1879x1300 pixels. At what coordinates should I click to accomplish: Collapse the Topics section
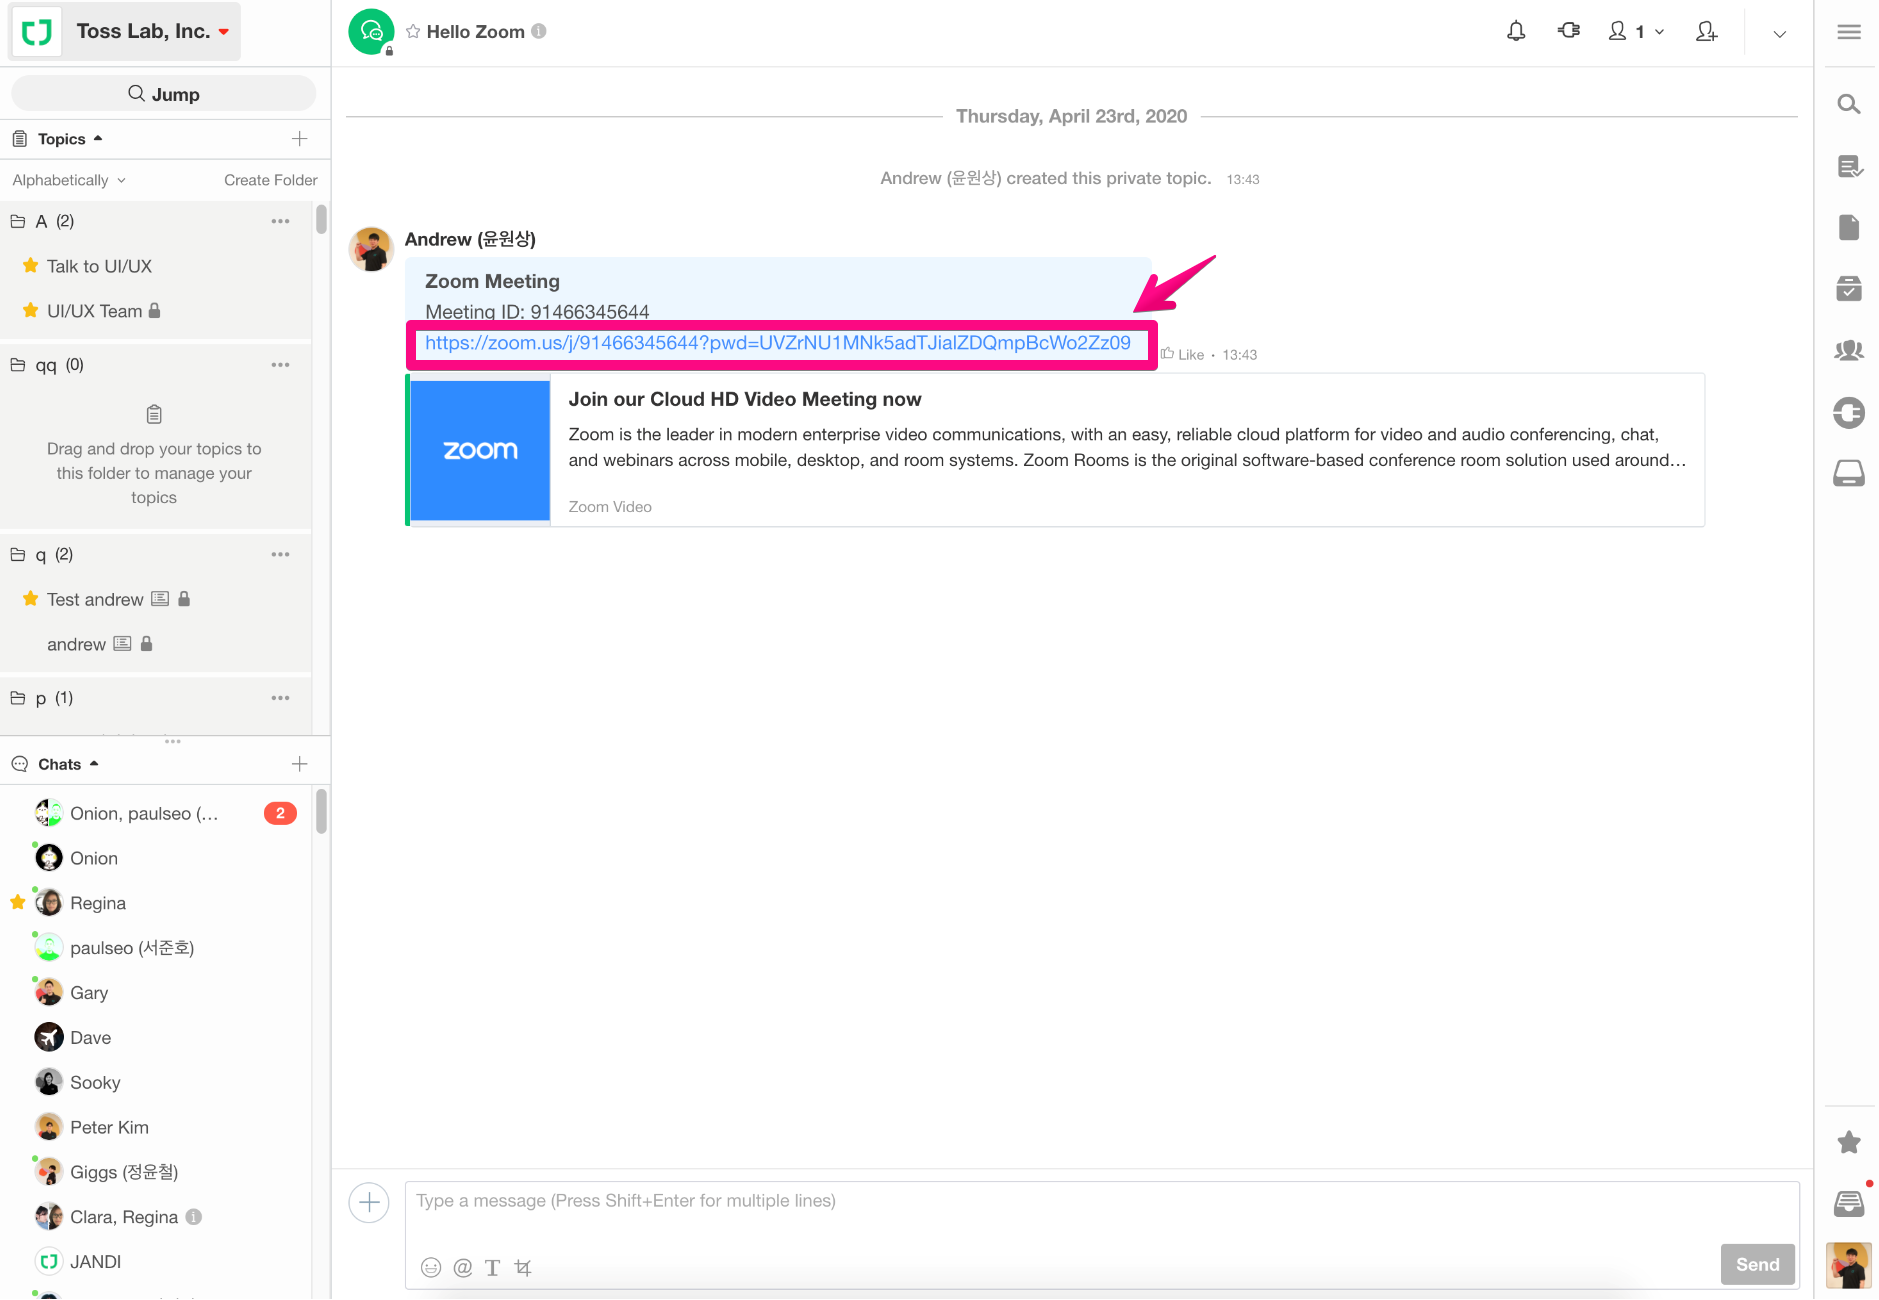tap(70, 139)
